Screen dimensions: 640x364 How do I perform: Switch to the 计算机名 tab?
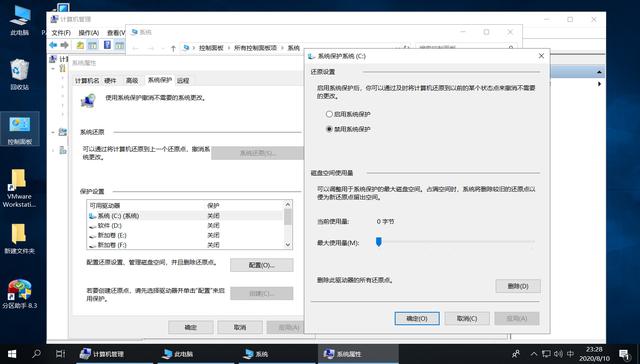pyautogui.click(x=87, y=81)
